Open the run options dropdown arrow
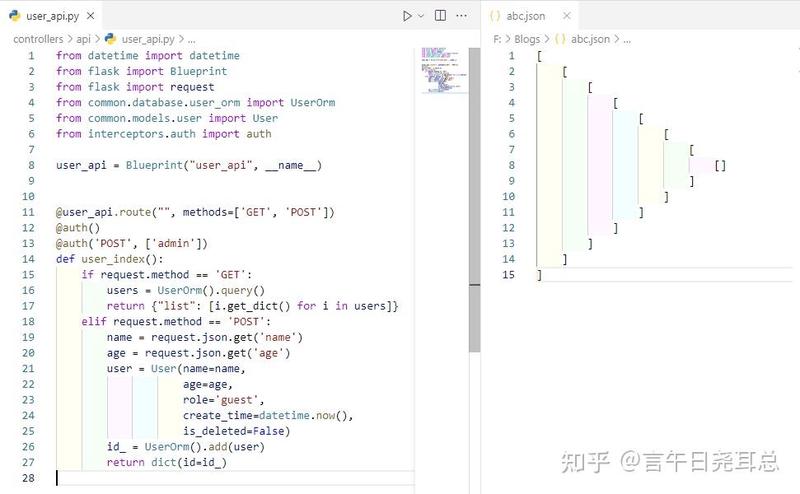 tap(421, 16)
